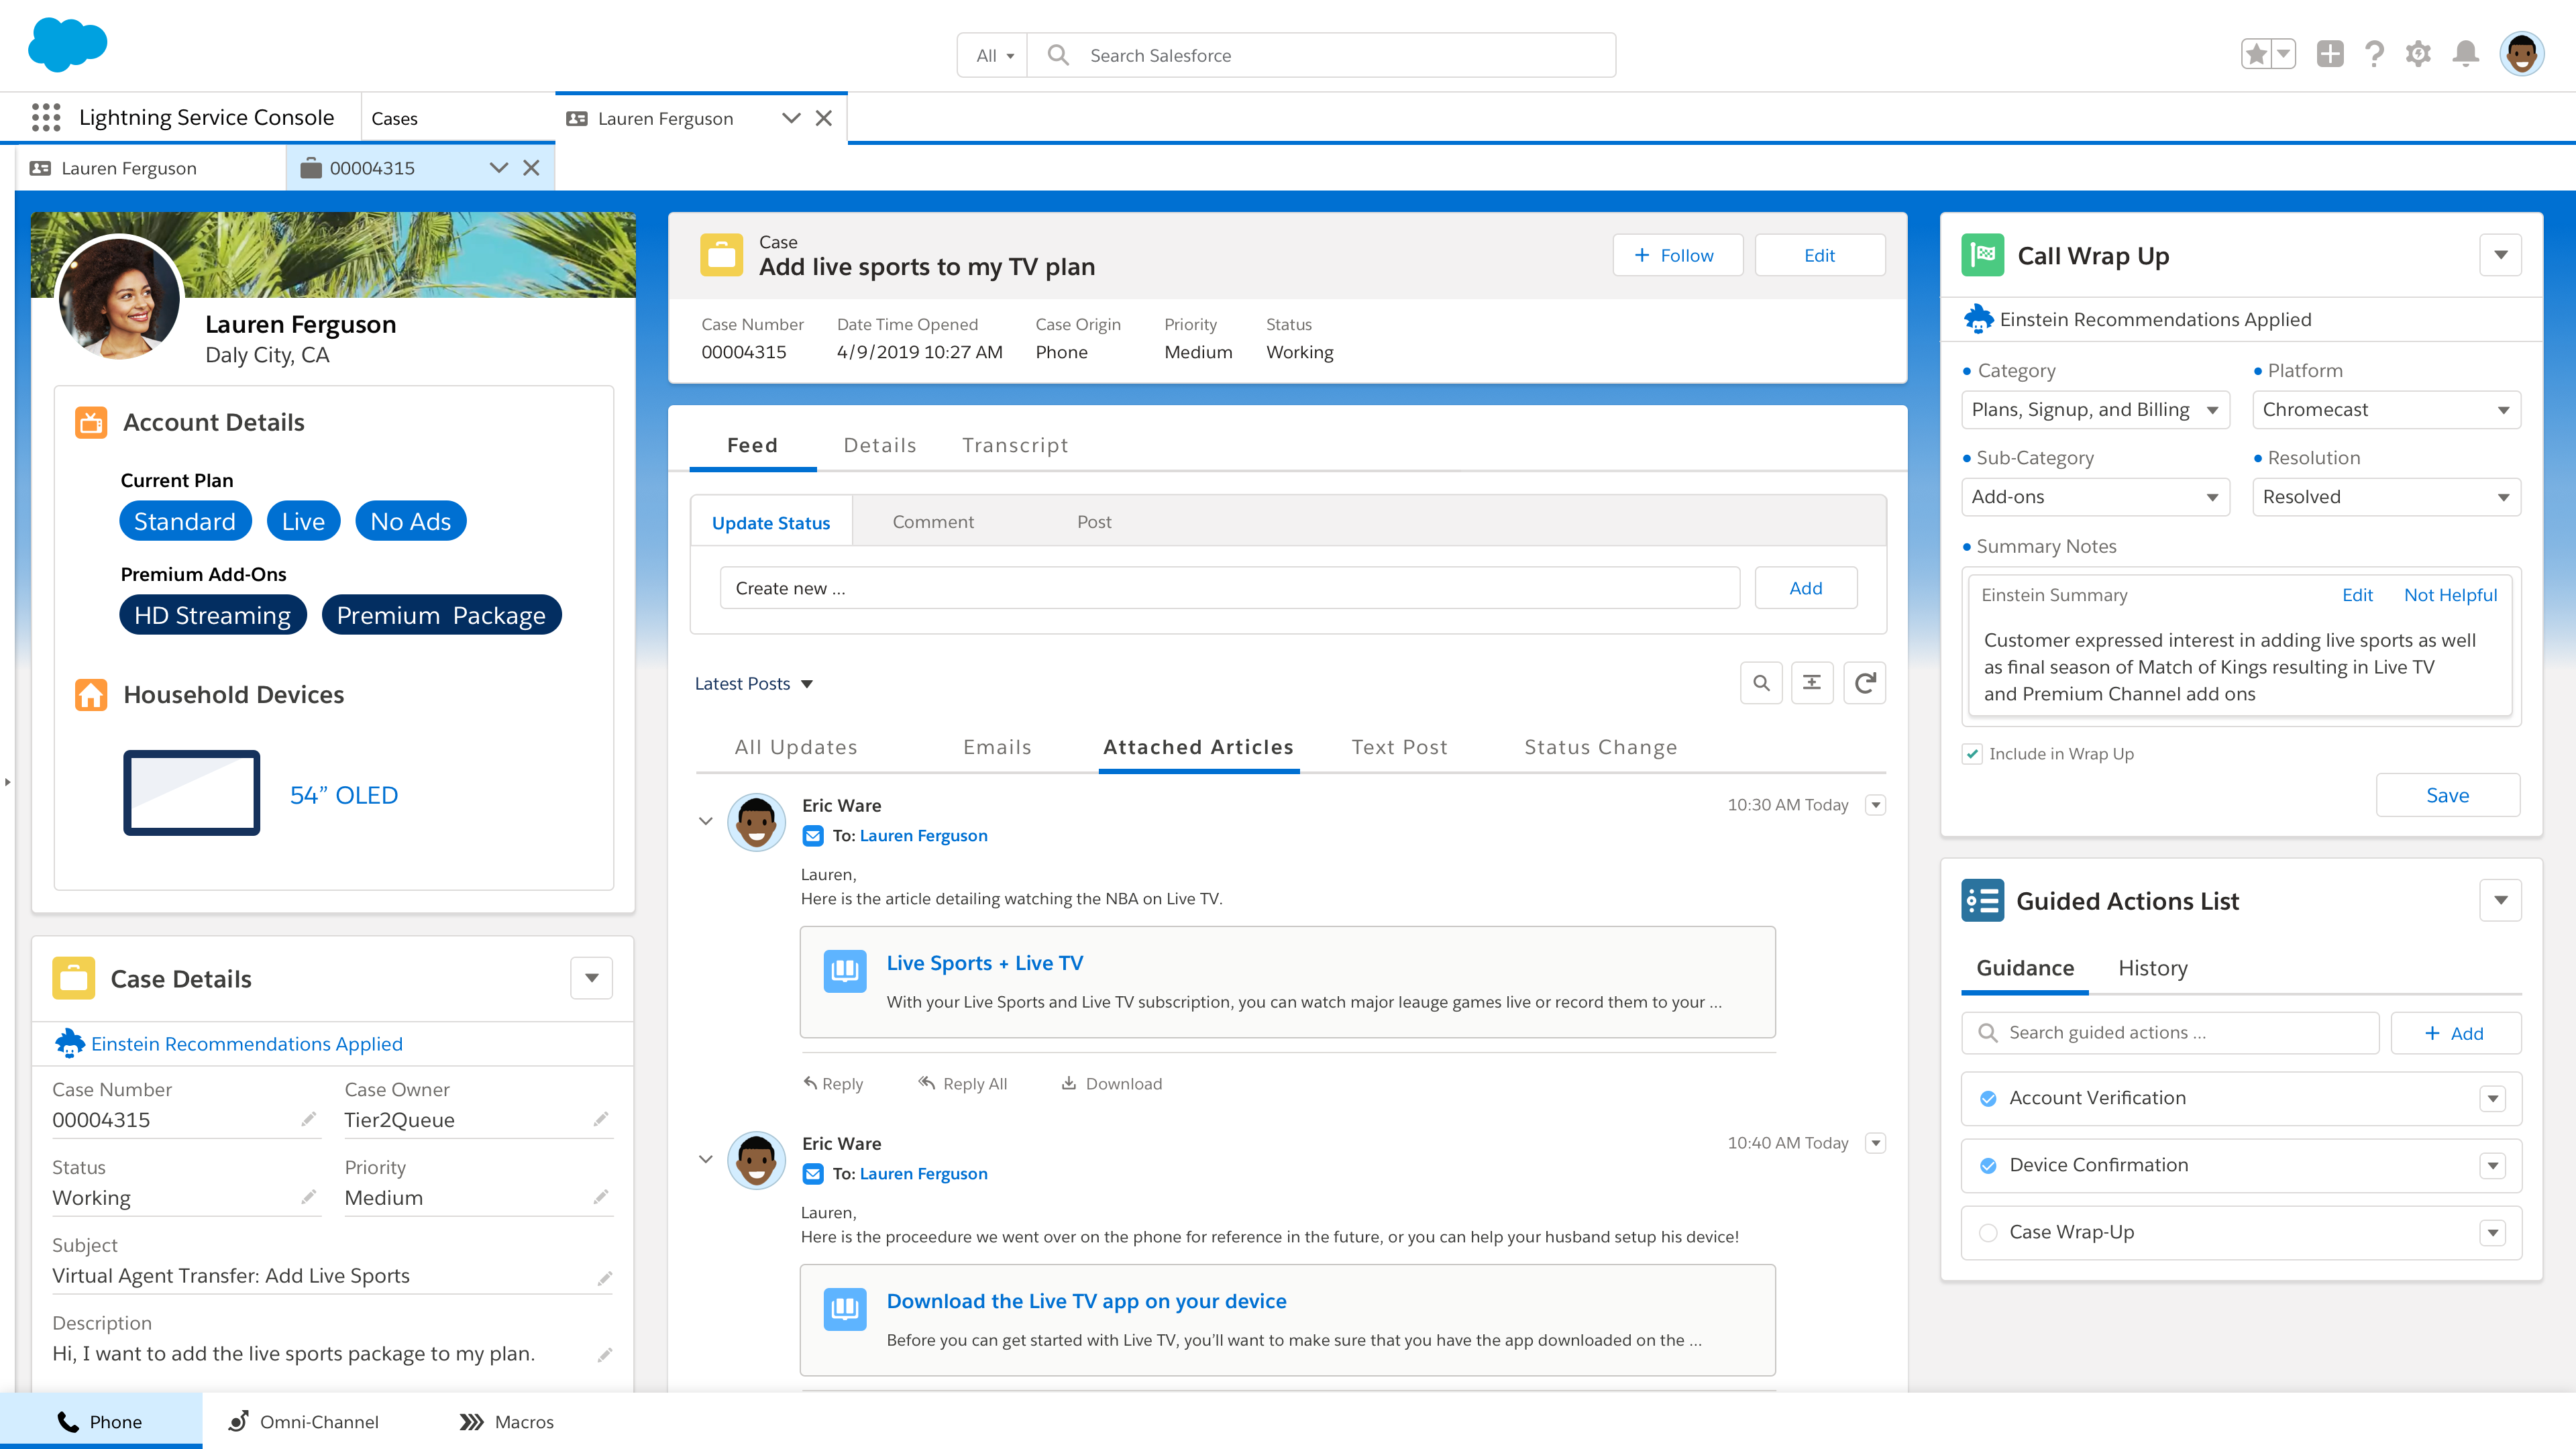This screenshot has height=1449, width=2576.
Task: Click the feed search magnifier icon
Action: (x=1761, y=683)
